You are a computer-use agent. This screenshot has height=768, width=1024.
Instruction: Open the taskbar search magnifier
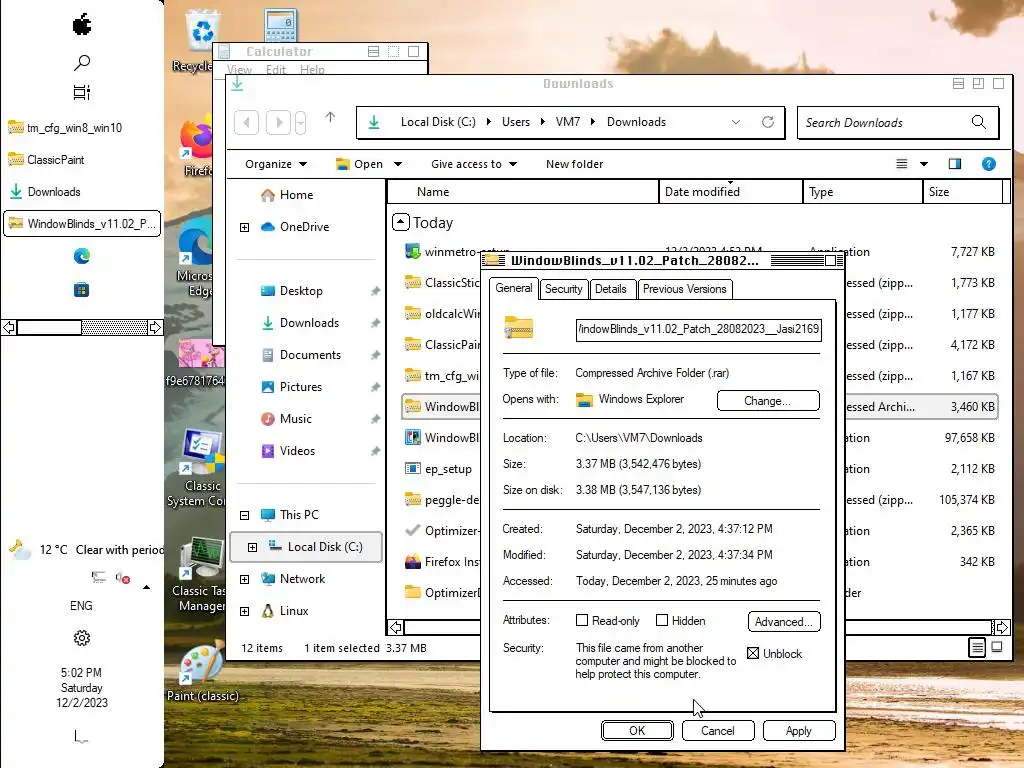pyautogui.click(x=82, y=63)
